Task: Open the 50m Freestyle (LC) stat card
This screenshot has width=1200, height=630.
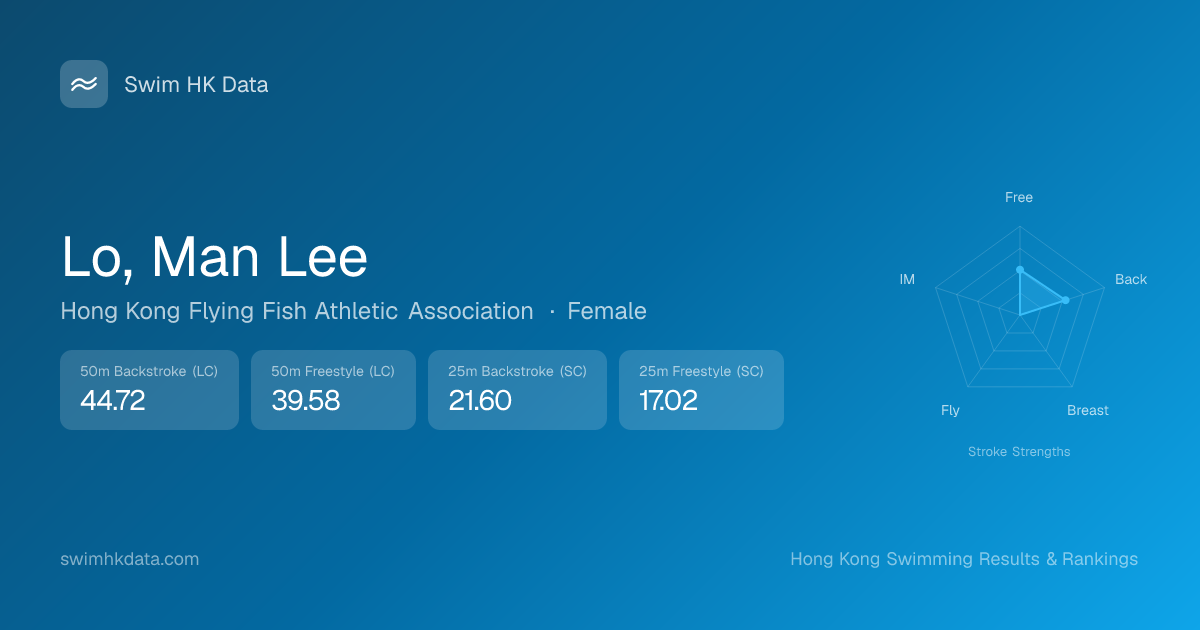Action: [x=333, y=389]
